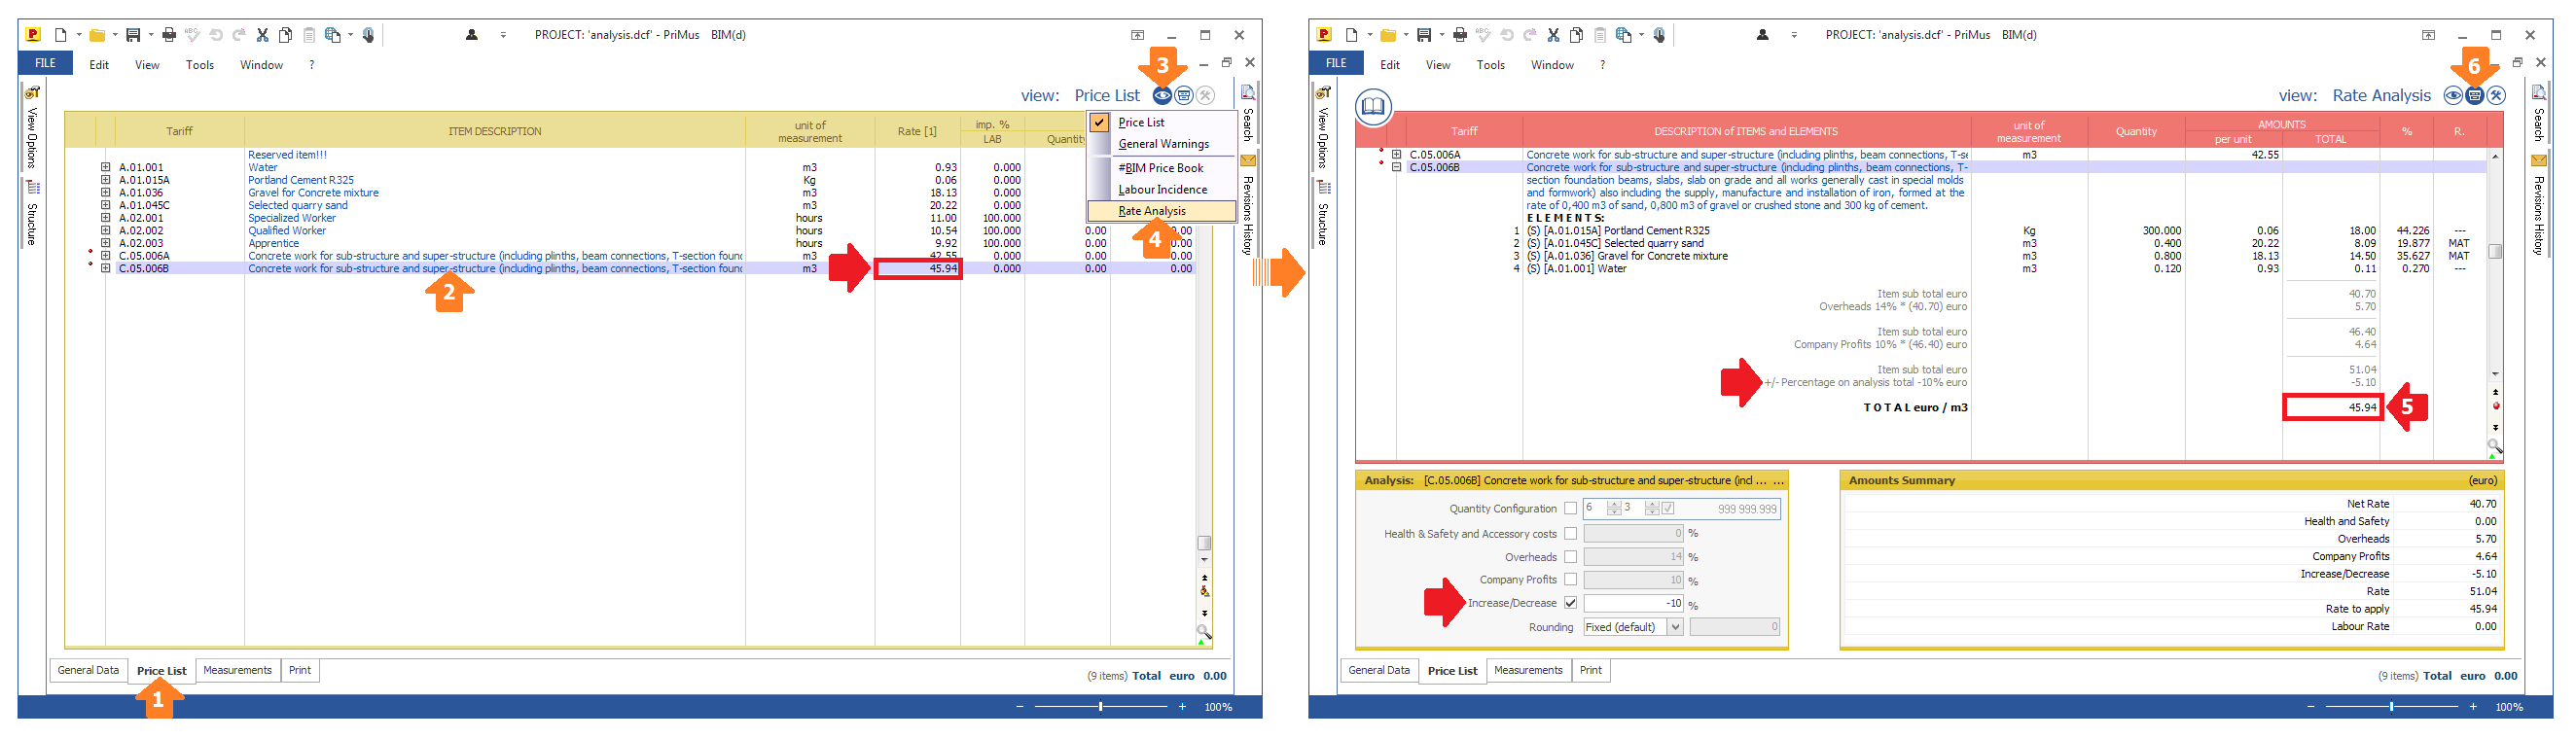Enable Overheads checkbox
The height and width of the screenshot is (739, 2576).
point(1571,558)
